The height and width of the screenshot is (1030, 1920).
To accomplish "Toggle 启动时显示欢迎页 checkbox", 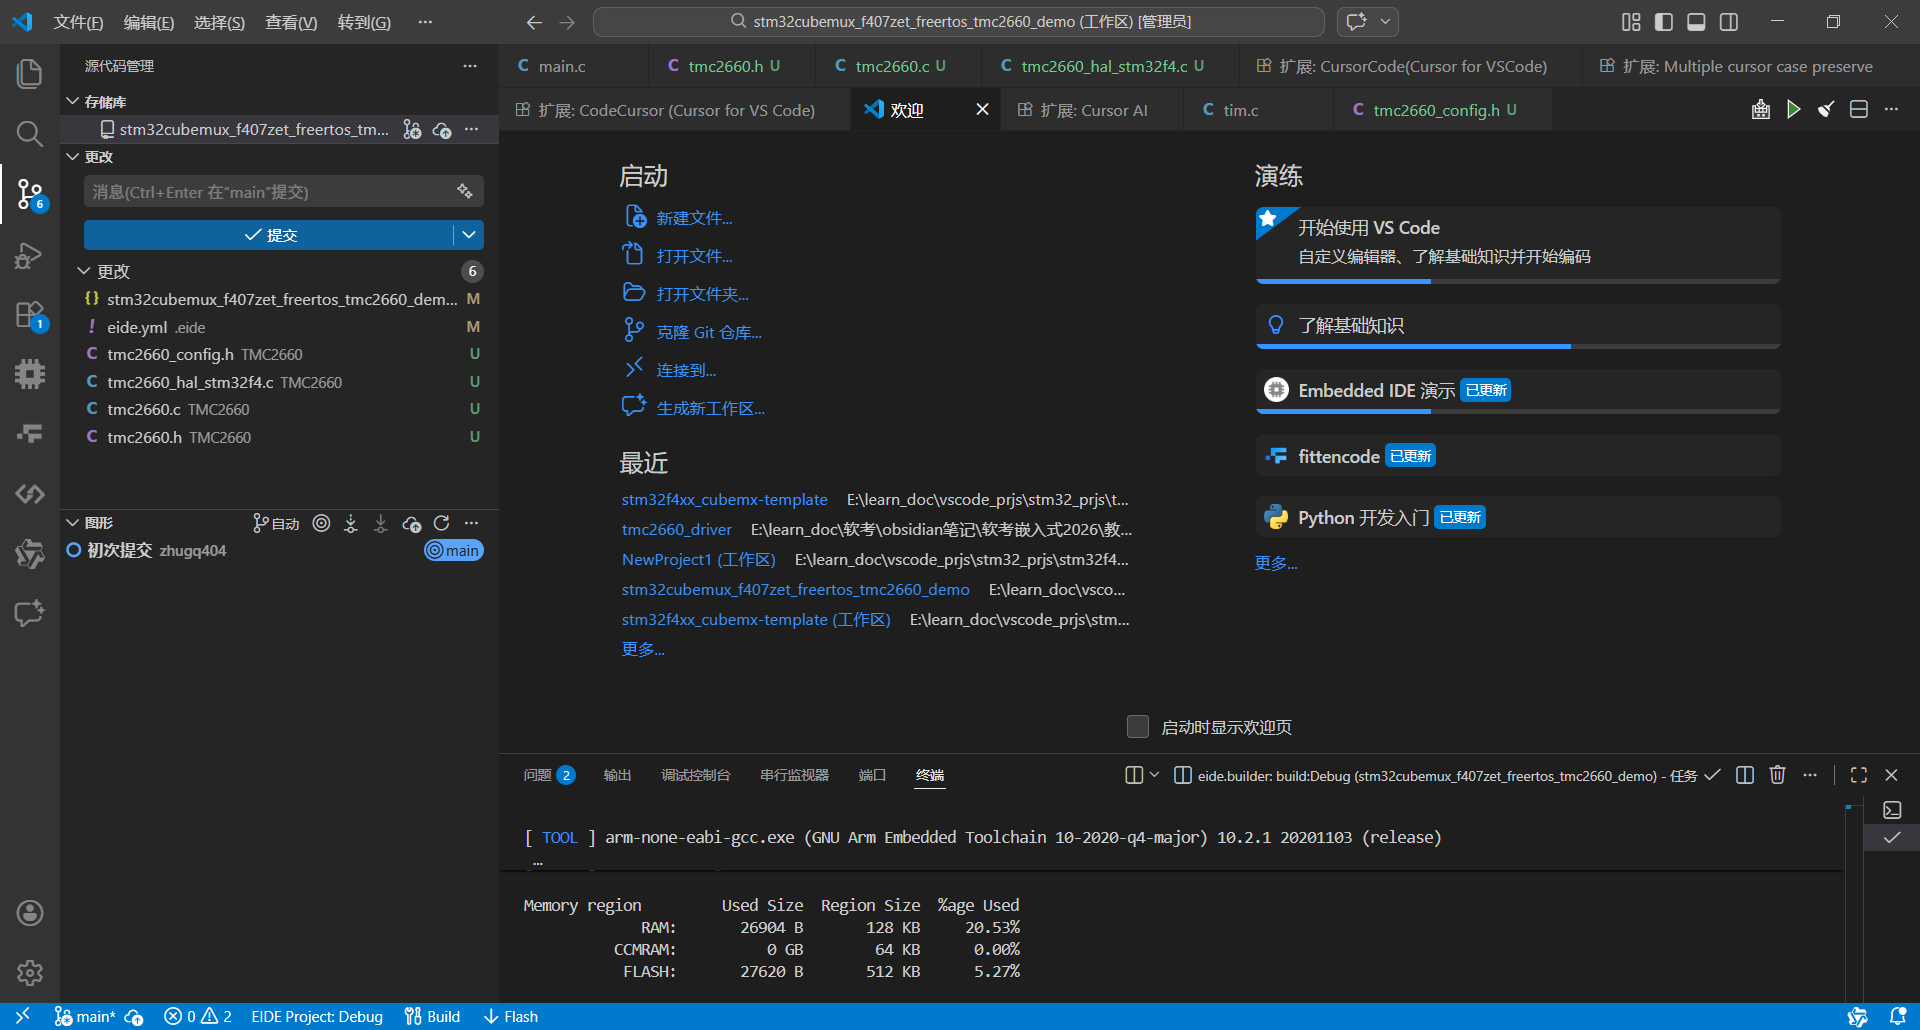I will pyautogui.click(x=1138, y=727).
